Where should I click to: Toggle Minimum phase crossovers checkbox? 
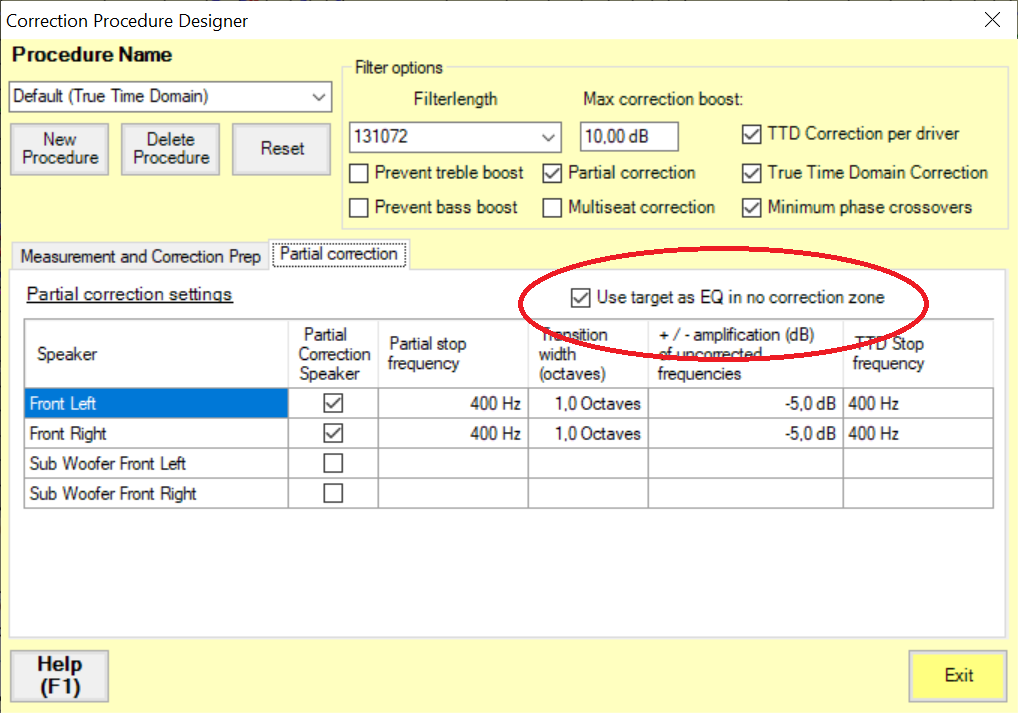(751, 208)
